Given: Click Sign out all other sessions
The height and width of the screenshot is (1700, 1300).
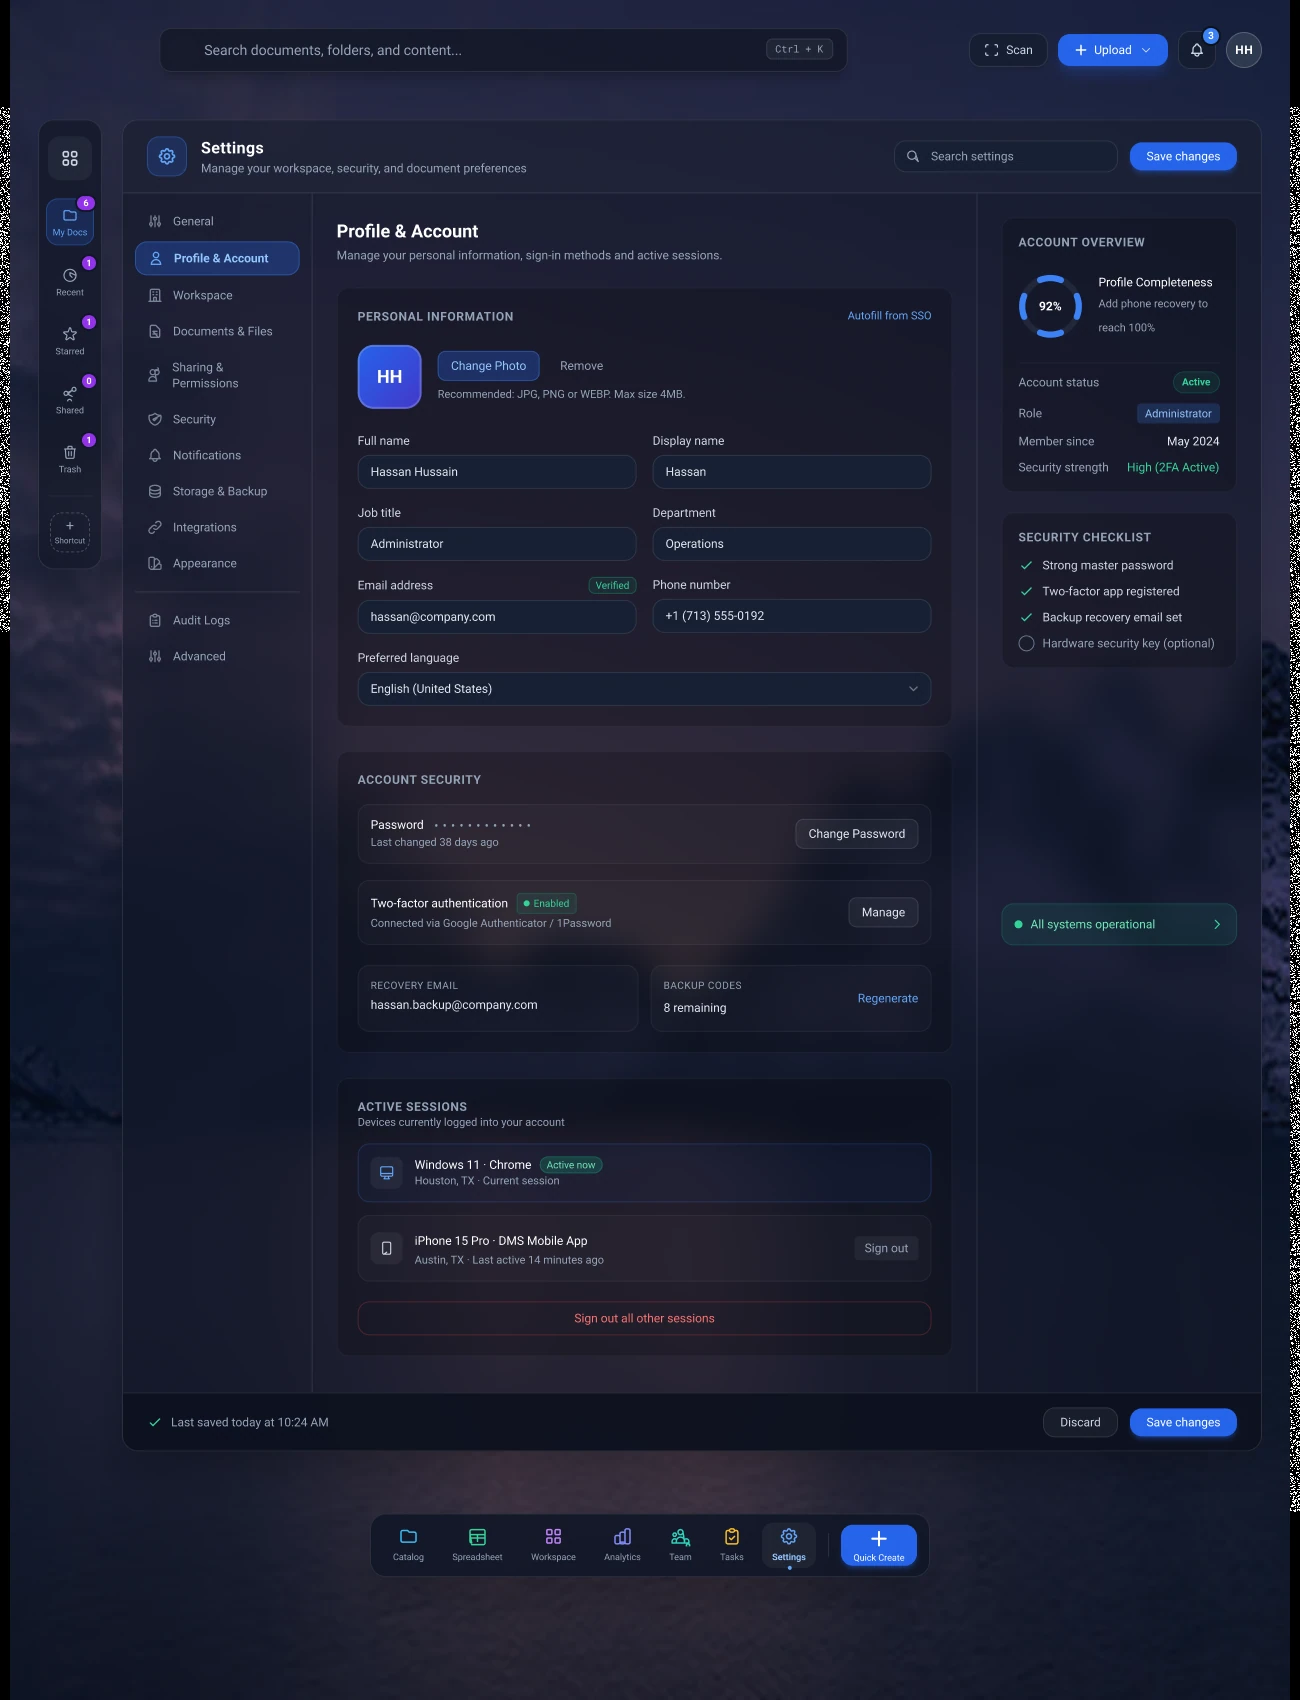Looking at the screenshot, I should coord(644,1318).
